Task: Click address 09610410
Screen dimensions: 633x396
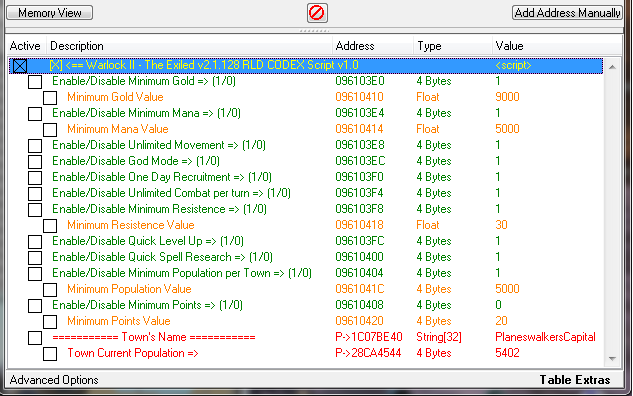Action: pyautogui.click(x=359, y=97)
